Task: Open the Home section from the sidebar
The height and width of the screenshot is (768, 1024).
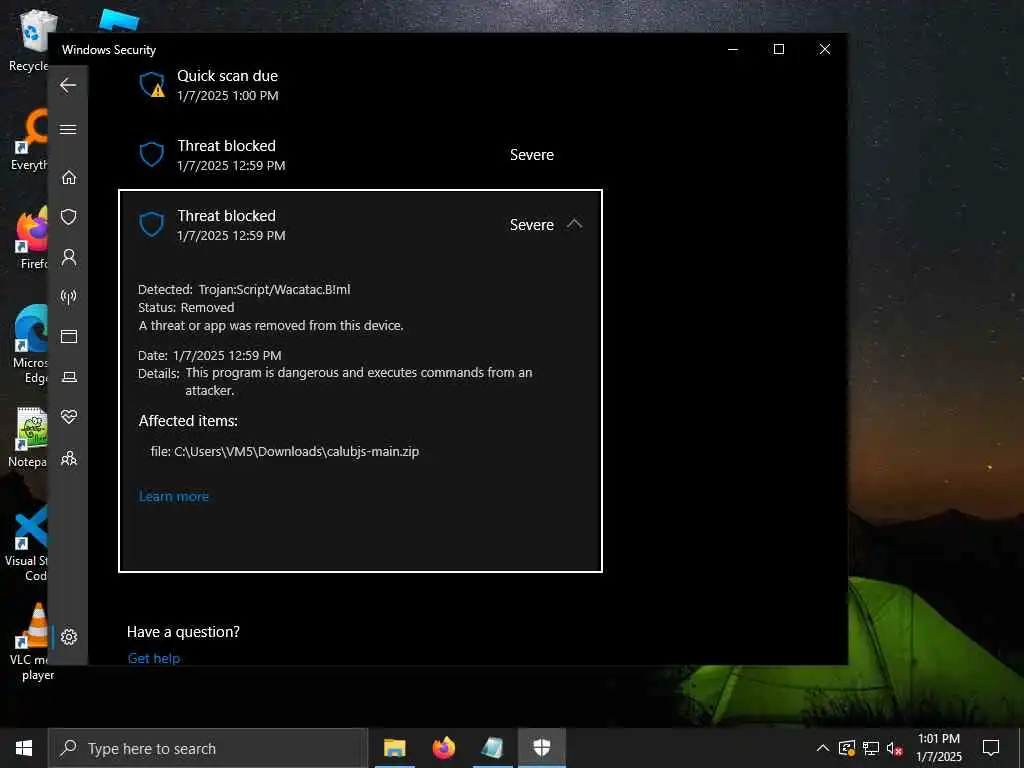Action: (x=69, y=177)
